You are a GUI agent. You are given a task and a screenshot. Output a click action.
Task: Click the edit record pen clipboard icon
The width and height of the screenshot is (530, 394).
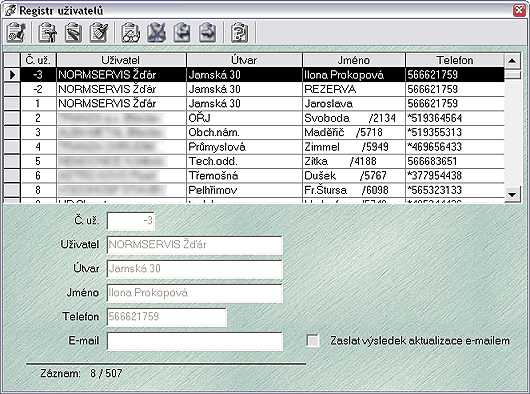tap(73, 32)
